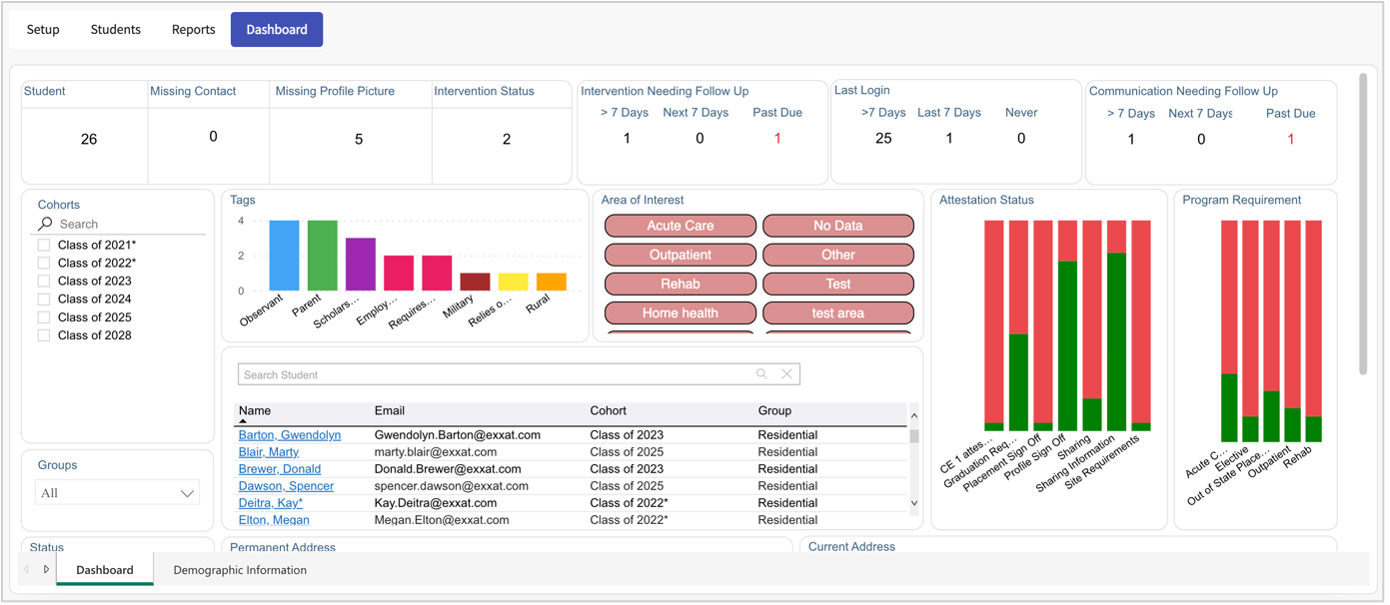Clear the Search Student box with the X
1390x605 pixels.
click(x=787, y=374)
